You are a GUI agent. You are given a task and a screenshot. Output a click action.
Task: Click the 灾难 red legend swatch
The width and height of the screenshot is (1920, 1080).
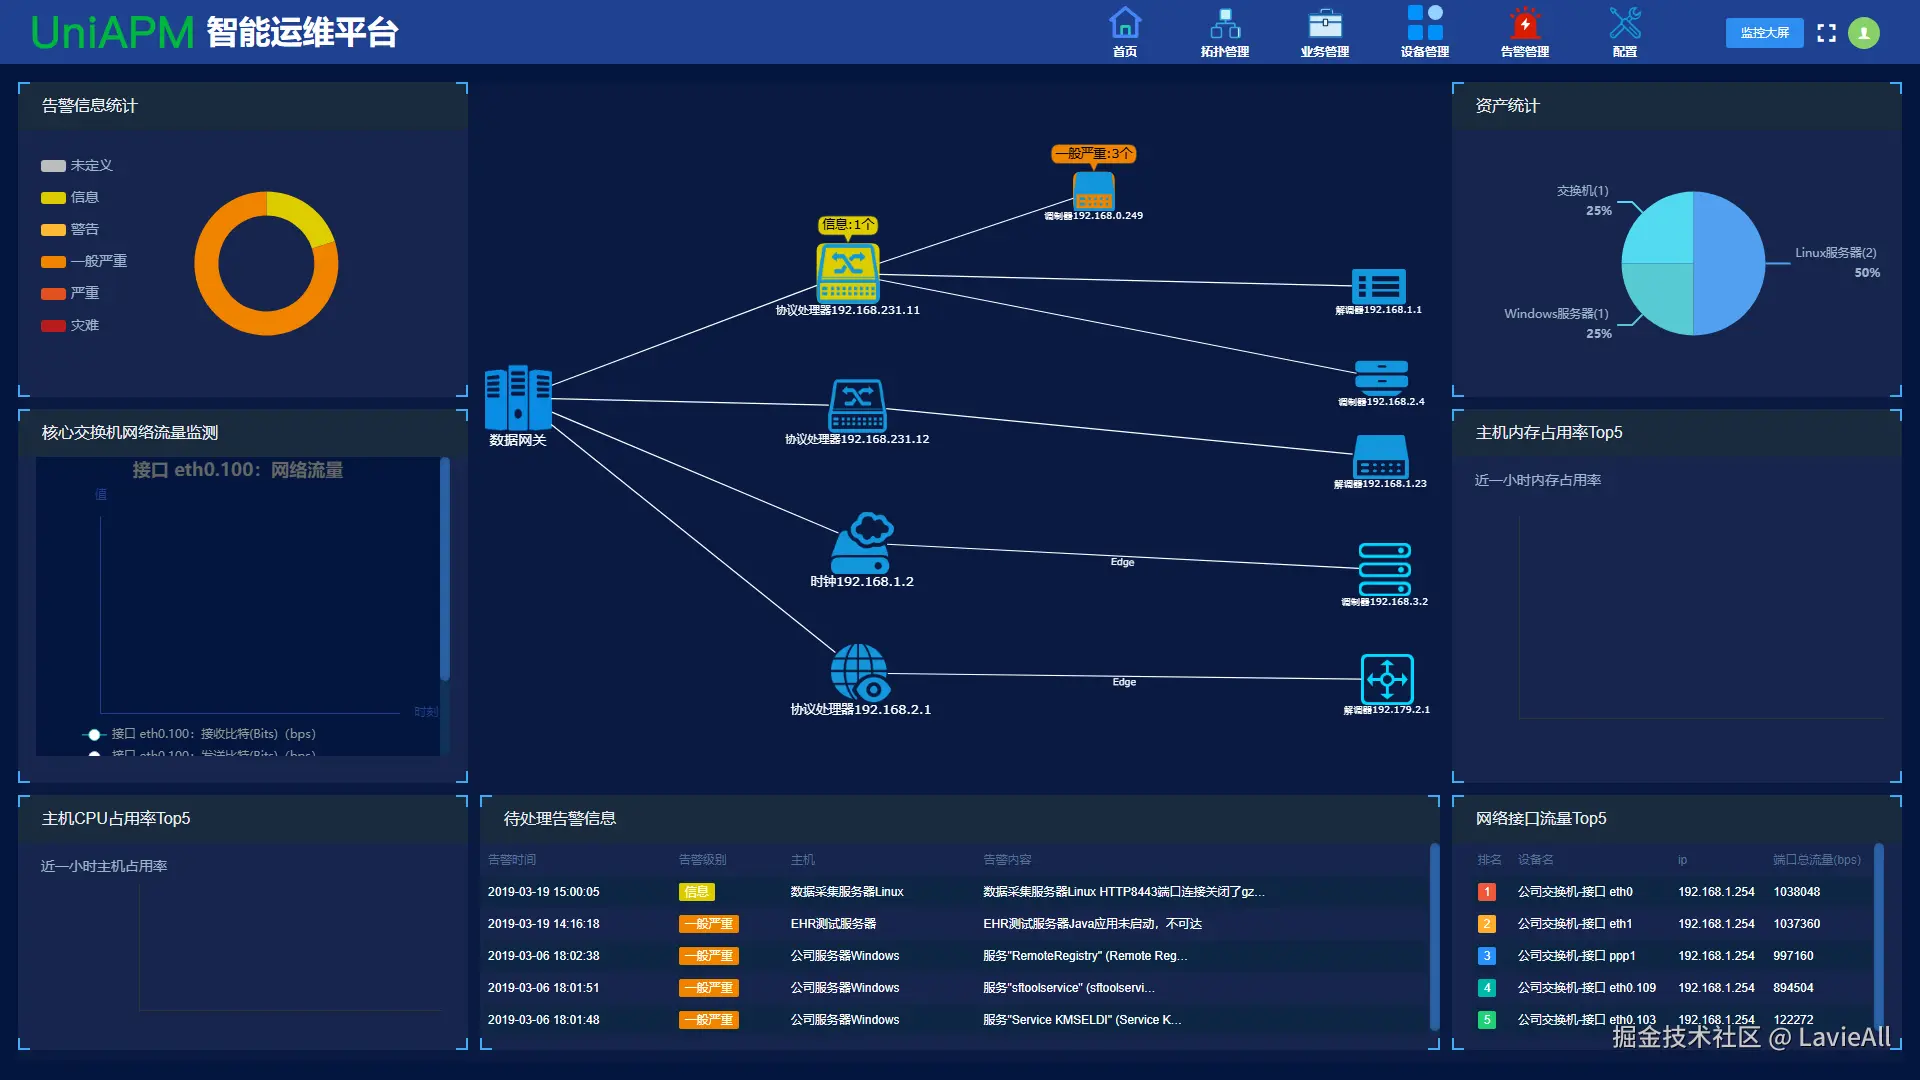coord(53,326)
